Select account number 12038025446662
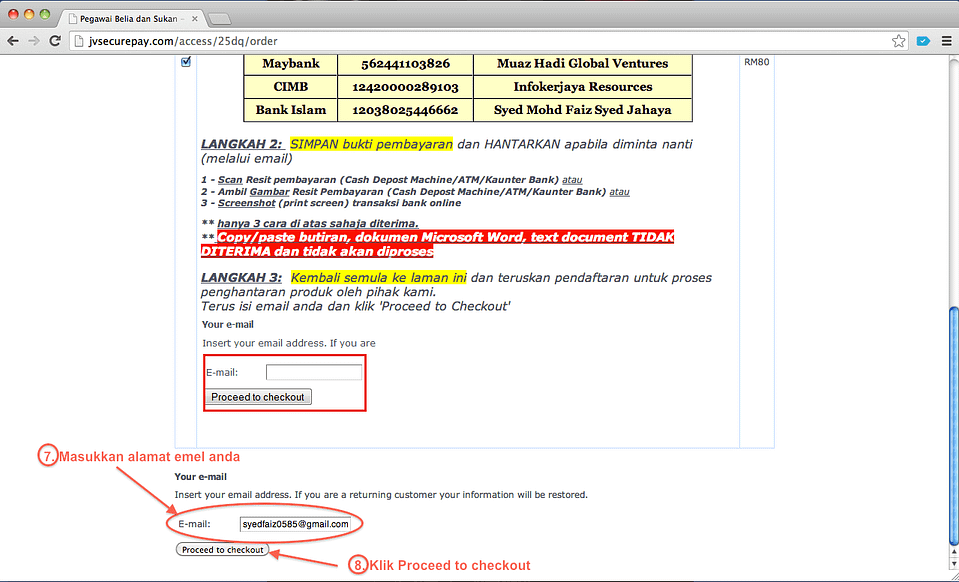The height and width of the screenshot is (582, 959). tap(405, 110)
